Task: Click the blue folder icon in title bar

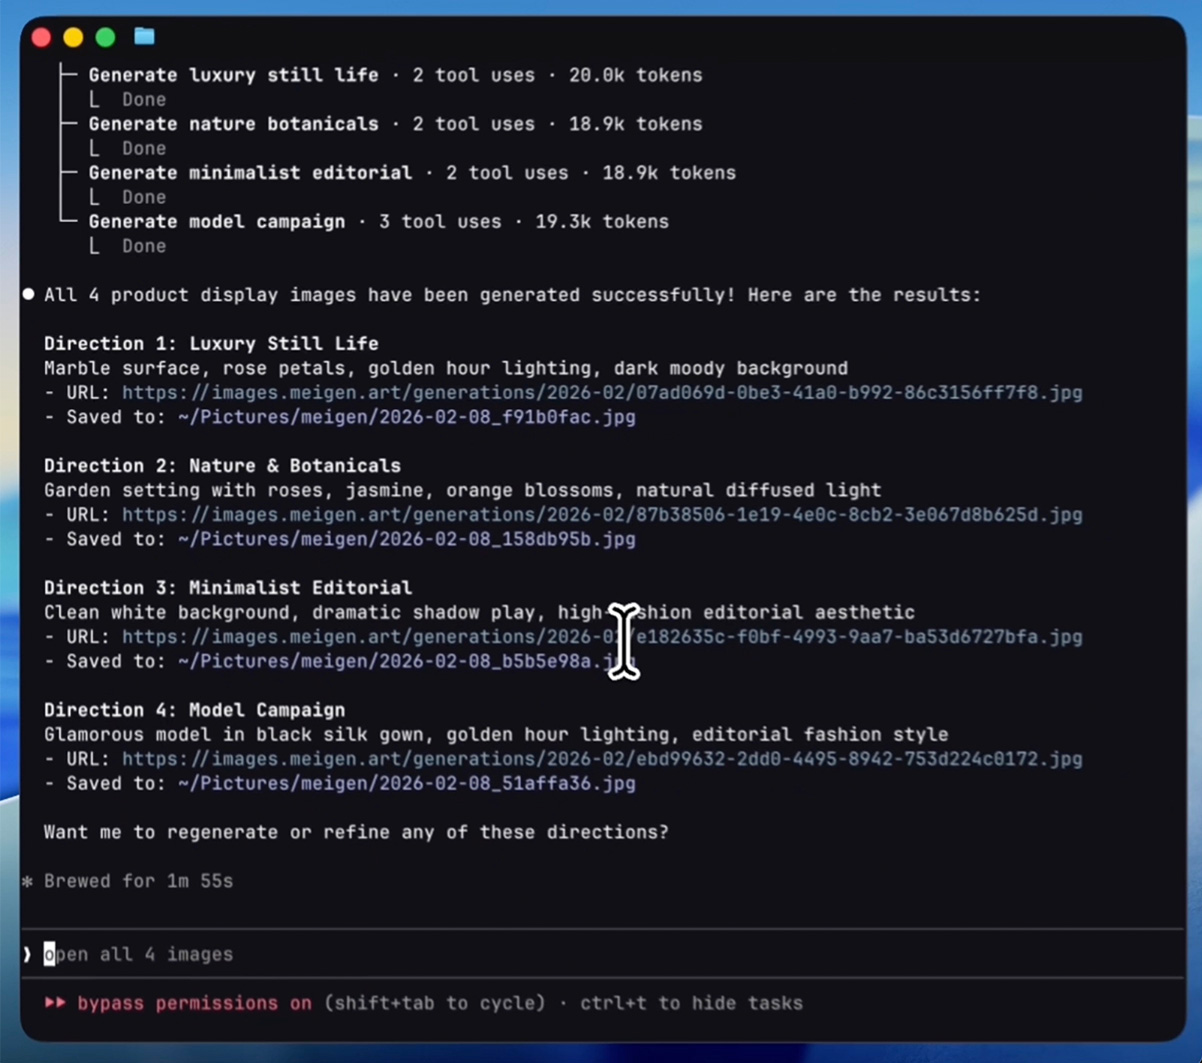Action: tap(144, 36)
